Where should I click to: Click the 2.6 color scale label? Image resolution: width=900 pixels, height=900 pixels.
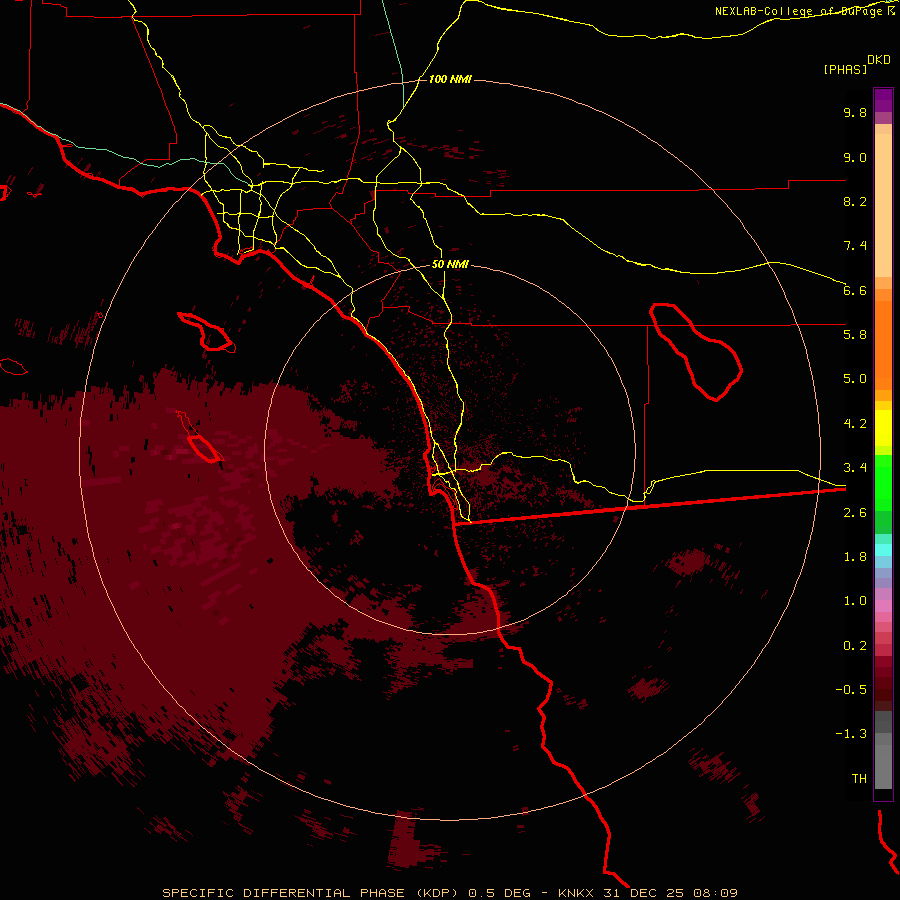(855, 513)
